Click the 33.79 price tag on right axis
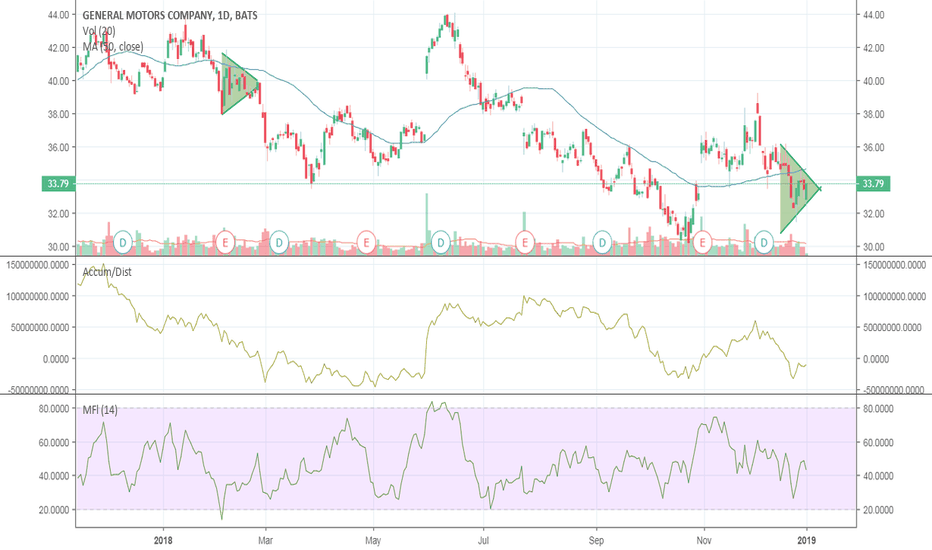Screen dimensions: 932x550 (x=873, y=184)
